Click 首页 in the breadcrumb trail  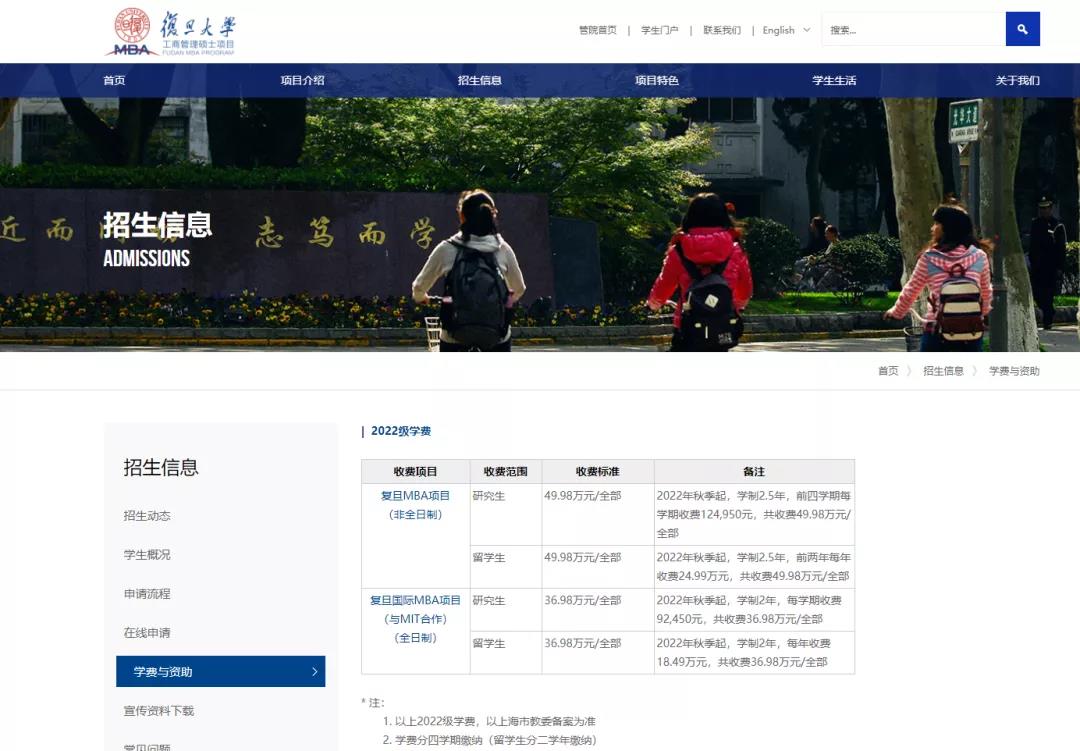(888, 371)
